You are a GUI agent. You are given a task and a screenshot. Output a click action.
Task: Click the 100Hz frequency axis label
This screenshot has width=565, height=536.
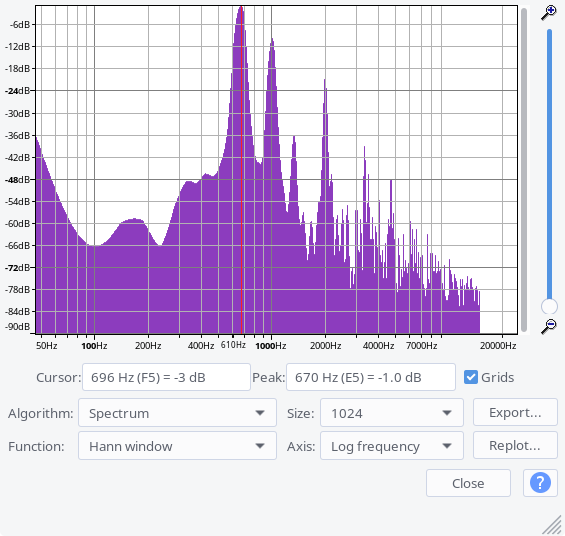coord(94,346)
